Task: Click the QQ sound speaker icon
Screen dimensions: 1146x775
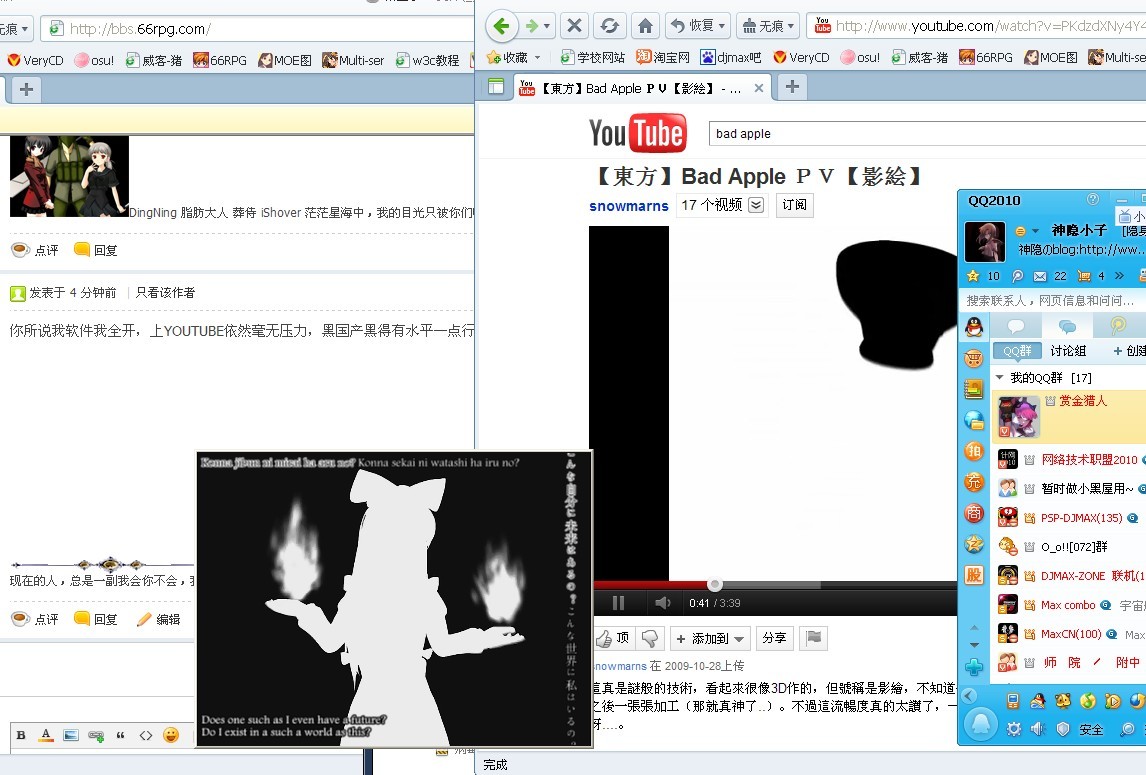Action: [1038, 729]
